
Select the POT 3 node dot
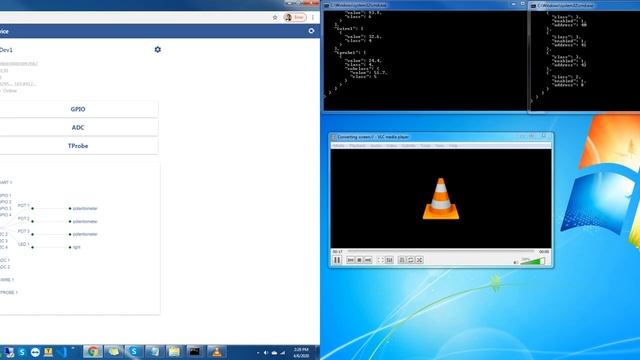[33, 234]
